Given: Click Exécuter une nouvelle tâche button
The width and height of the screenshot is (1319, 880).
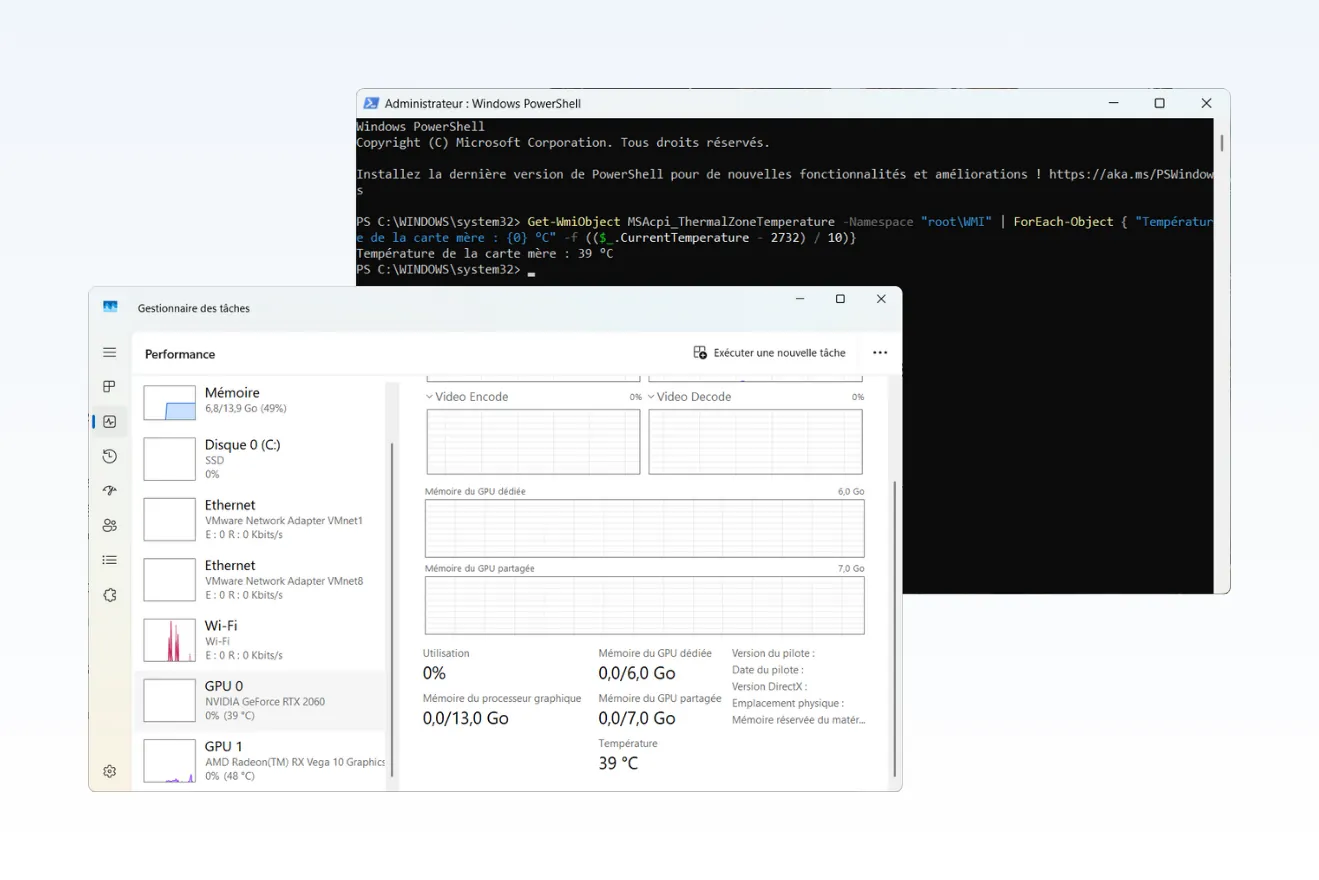Looking at the screenshot, I should 769,353.
